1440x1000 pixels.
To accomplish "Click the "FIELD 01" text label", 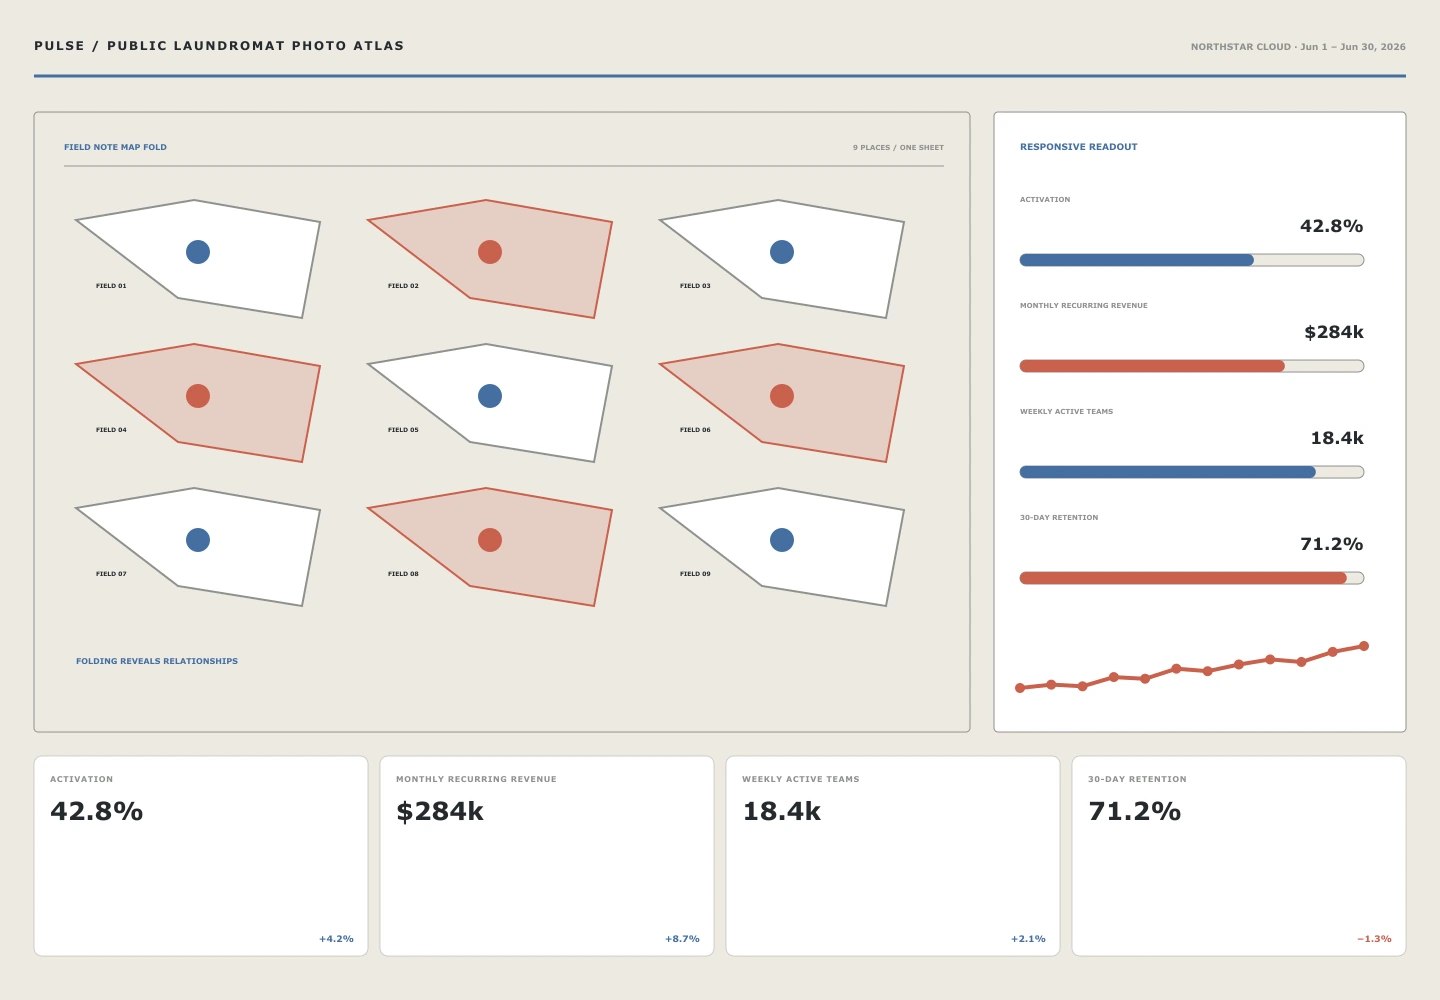I will [111, 286].
